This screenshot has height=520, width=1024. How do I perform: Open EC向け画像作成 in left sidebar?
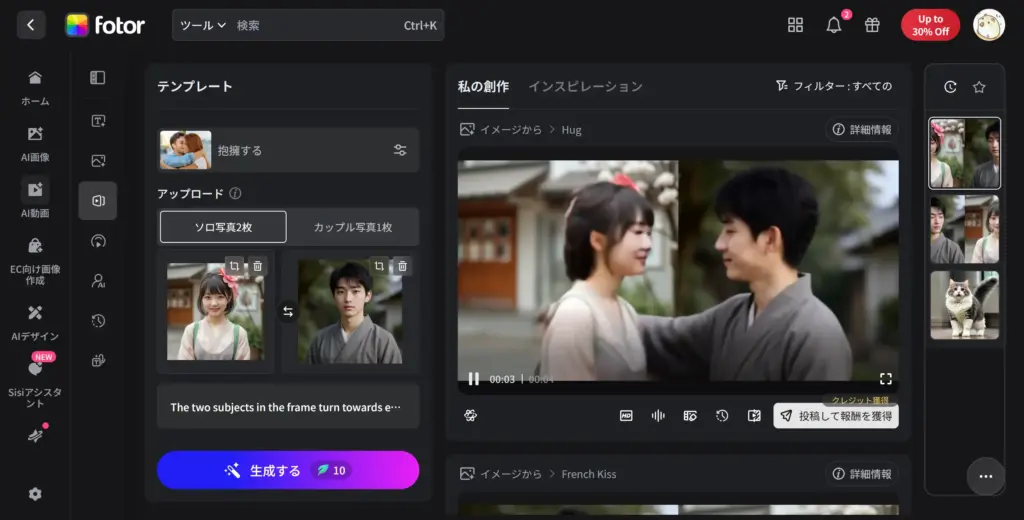(35, 261)
